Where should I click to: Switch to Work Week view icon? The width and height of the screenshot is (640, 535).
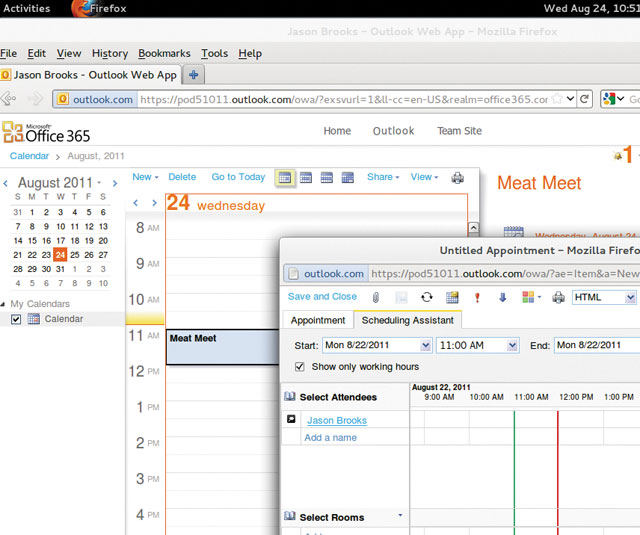(306, 178)
